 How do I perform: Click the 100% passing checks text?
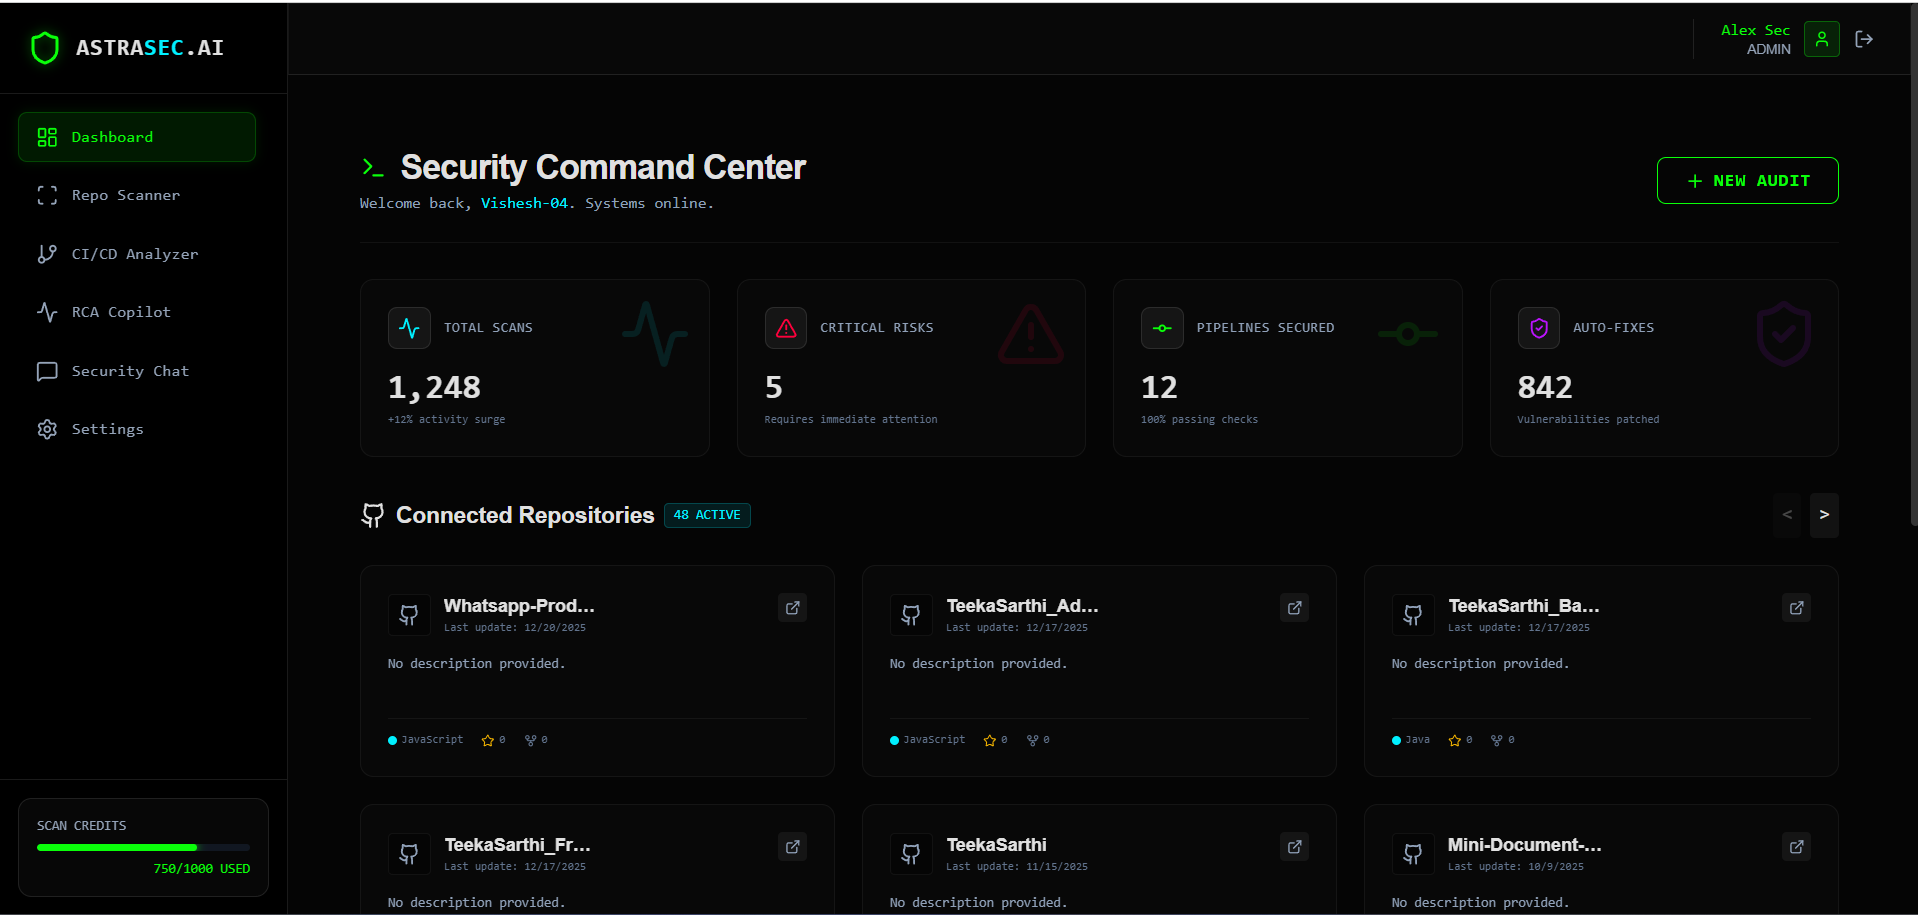[1199, 420]
